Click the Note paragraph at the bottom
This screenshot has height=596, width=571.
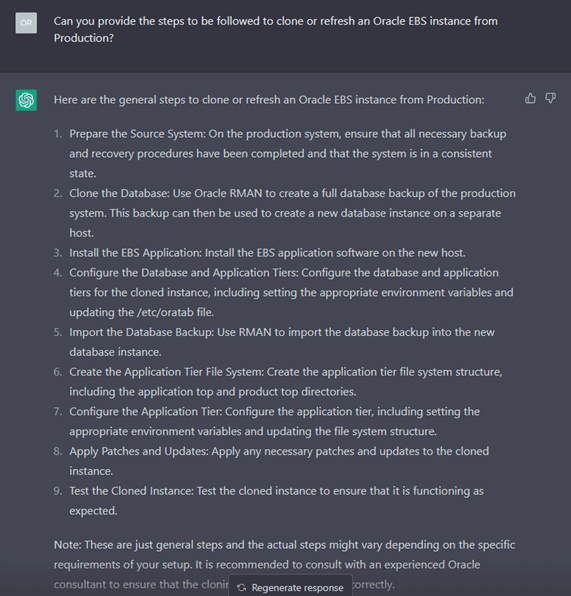point(284,564)
